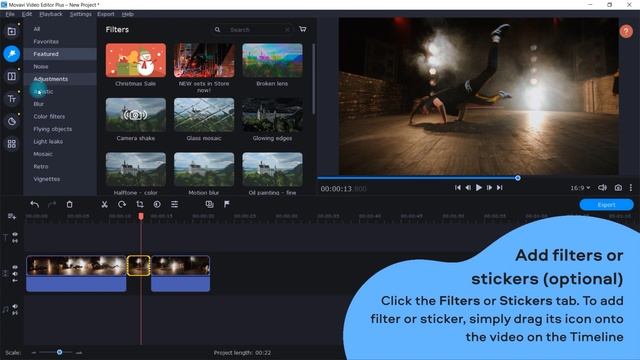Image resolution: width=640 pixels, height=360 pixels.
Task: Select the Filters tab icon in sidebar
Action: [x=11, y=53]
